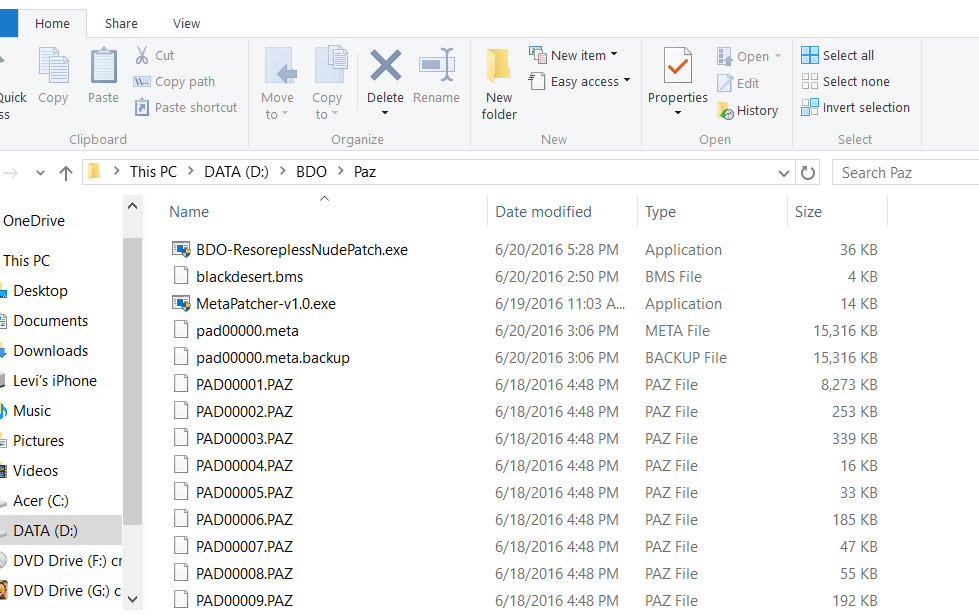Click the Paste clipboard icon
This screenshot has width=979, height=615.
[x=103, y=68]
